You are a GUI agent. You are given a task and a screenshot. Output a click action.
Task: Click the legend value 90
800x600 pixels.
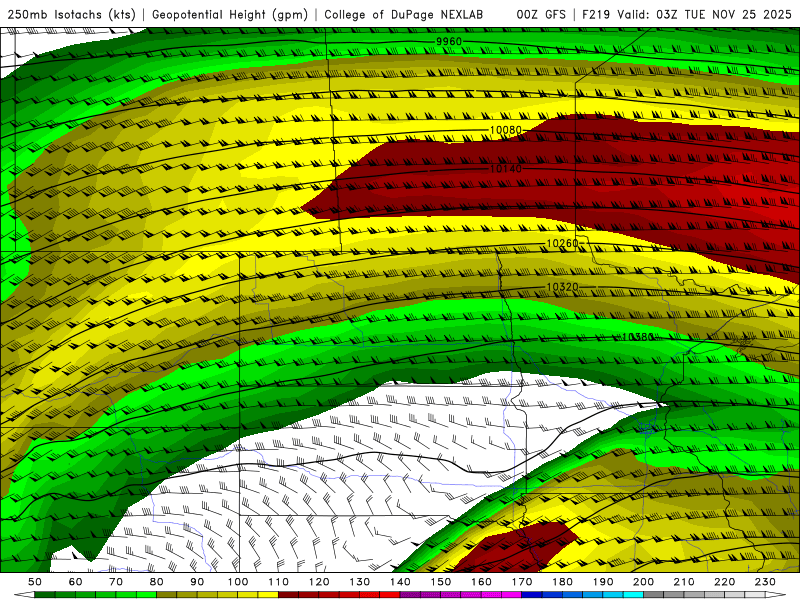197,582
